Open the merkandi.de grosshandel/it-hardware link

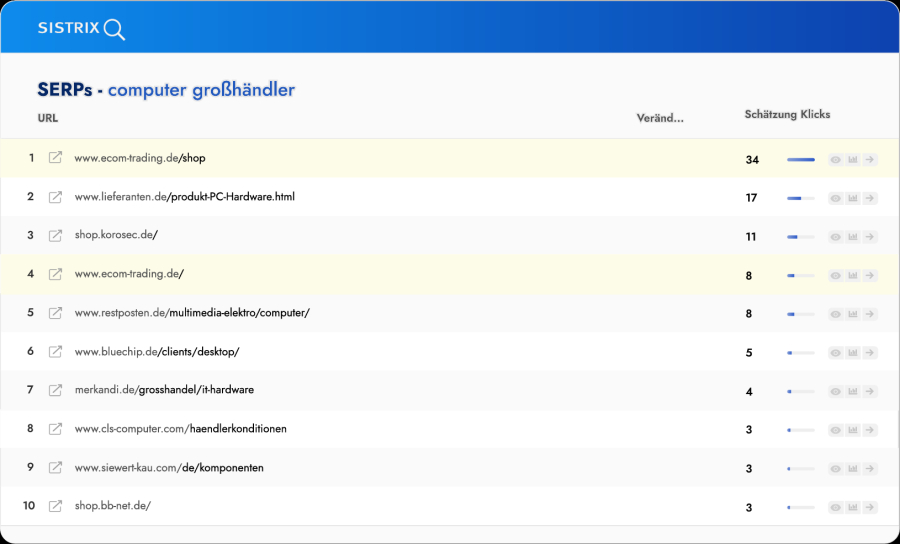tap(170, 390)
